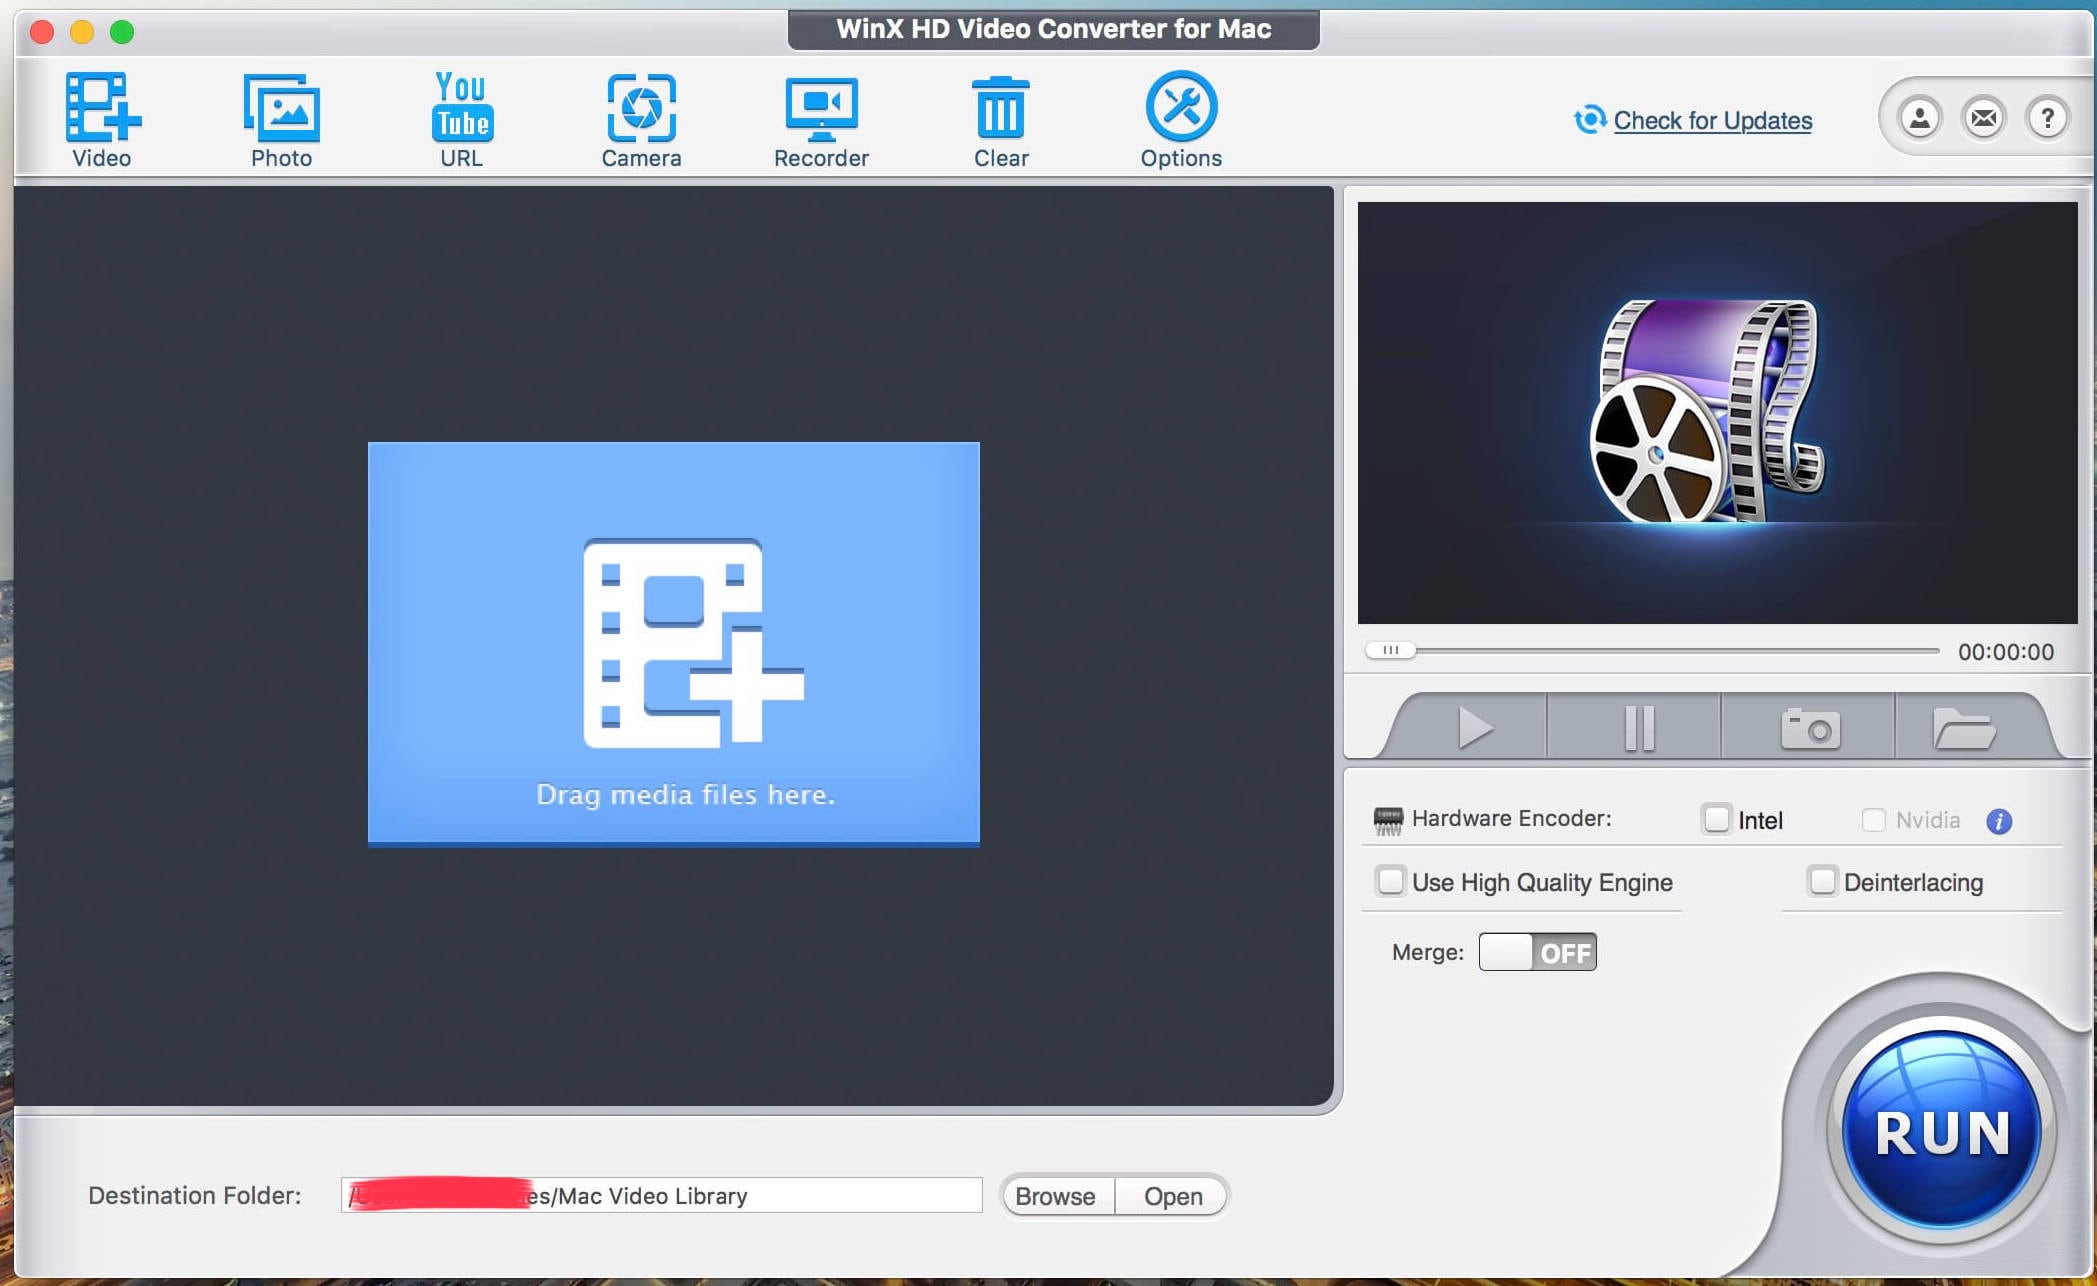Viewport: 2097px width, 1286px height.
Task: Click the Browse destination folder button
Action: (x=1053, y=1195)
